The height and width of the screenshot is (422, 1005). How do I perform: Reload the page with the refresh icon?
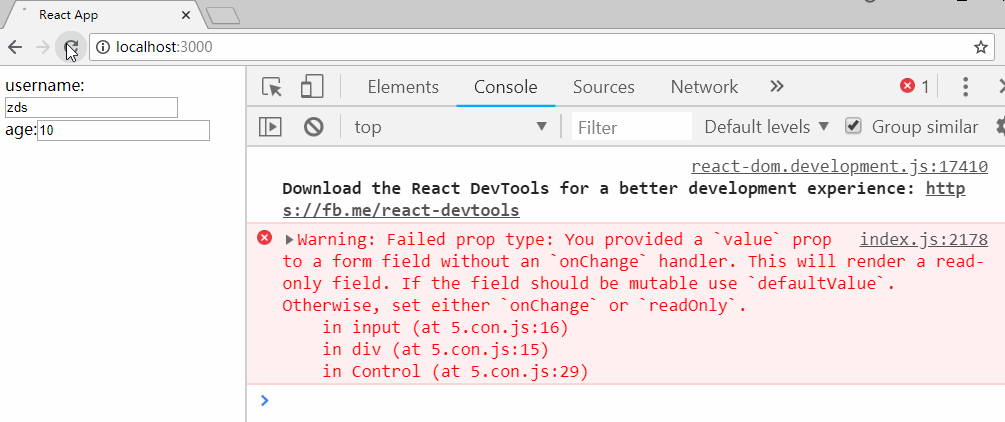point(71,47)
